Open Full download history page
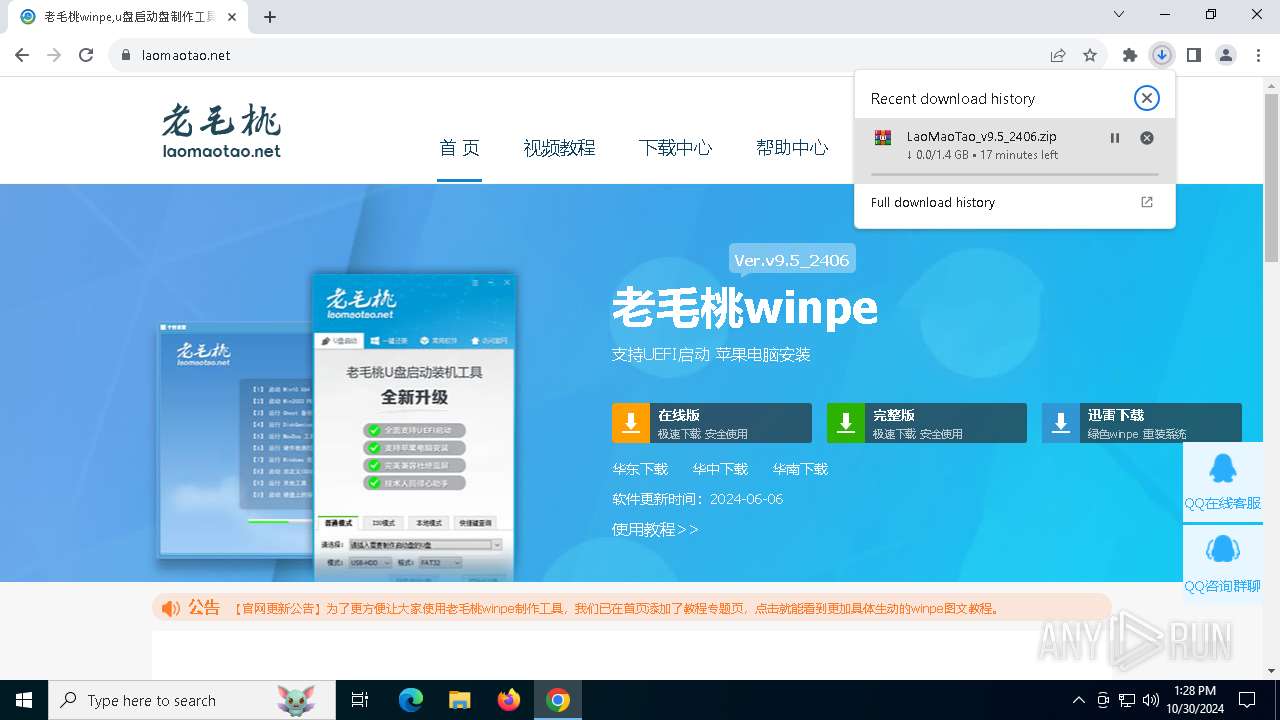Viewport: 1280px width, 720px height. [x=1015, y=202]
